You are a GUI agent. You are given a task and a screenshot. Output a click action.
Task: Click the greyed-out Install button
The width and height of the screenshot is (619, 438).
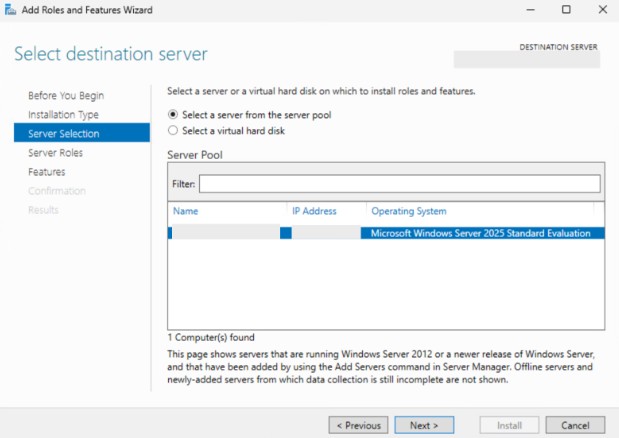tap(509, 425)
